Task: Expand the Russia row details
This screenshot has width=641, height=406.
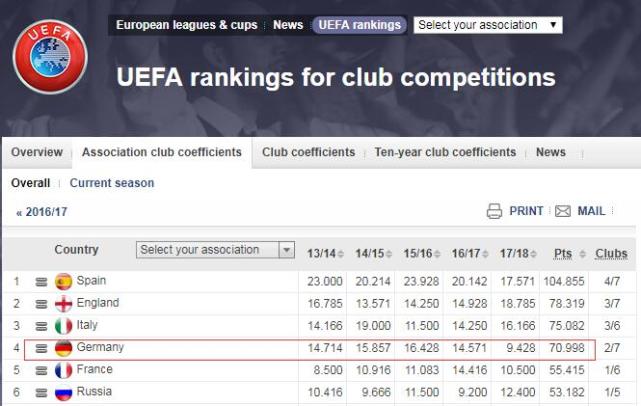Action: (41, 393)
